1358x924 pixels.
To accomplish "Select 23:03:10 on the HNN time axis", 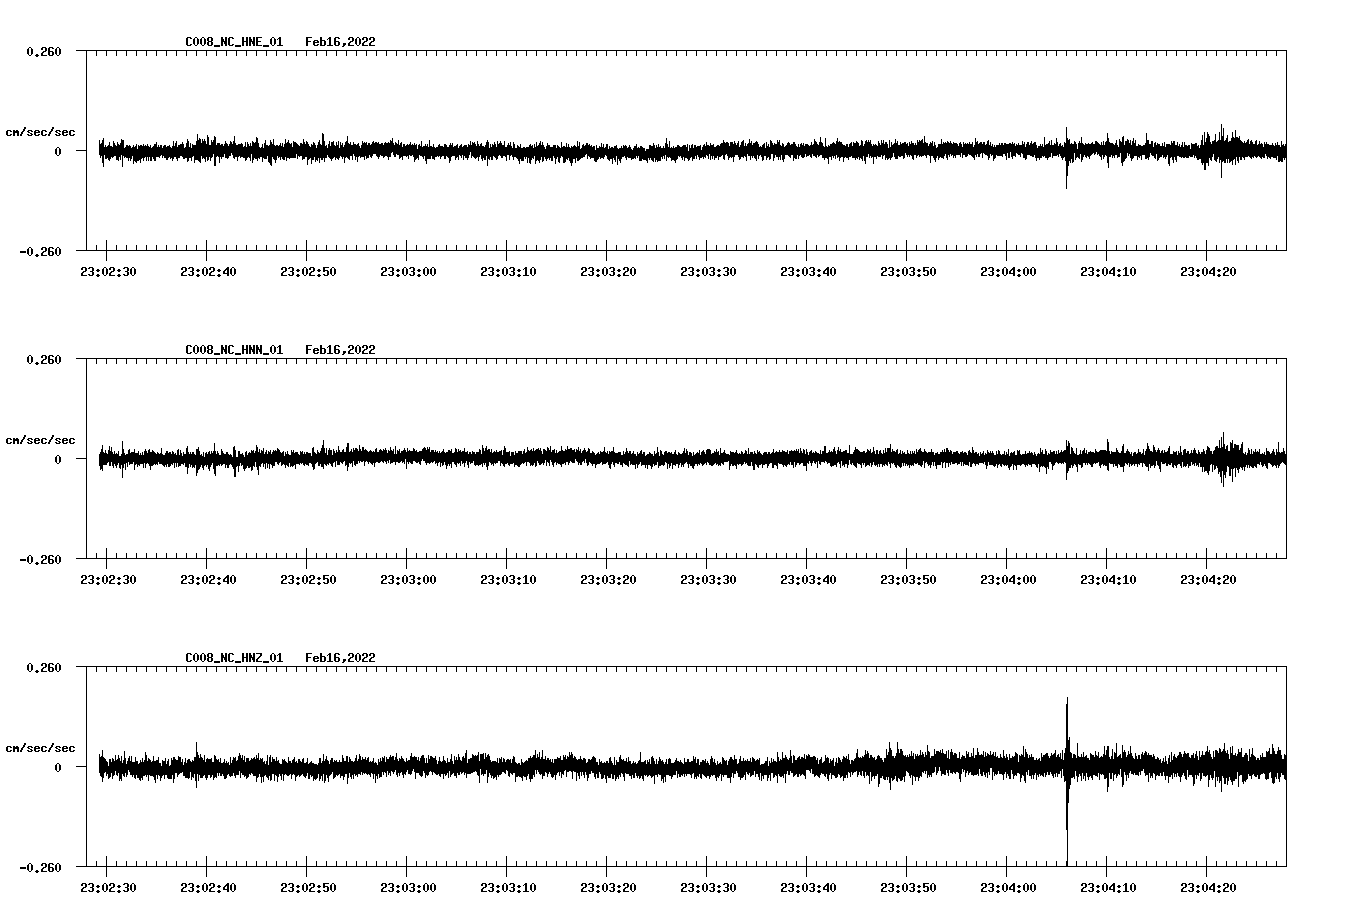I will pyautogui.click(x=508, y=580).
